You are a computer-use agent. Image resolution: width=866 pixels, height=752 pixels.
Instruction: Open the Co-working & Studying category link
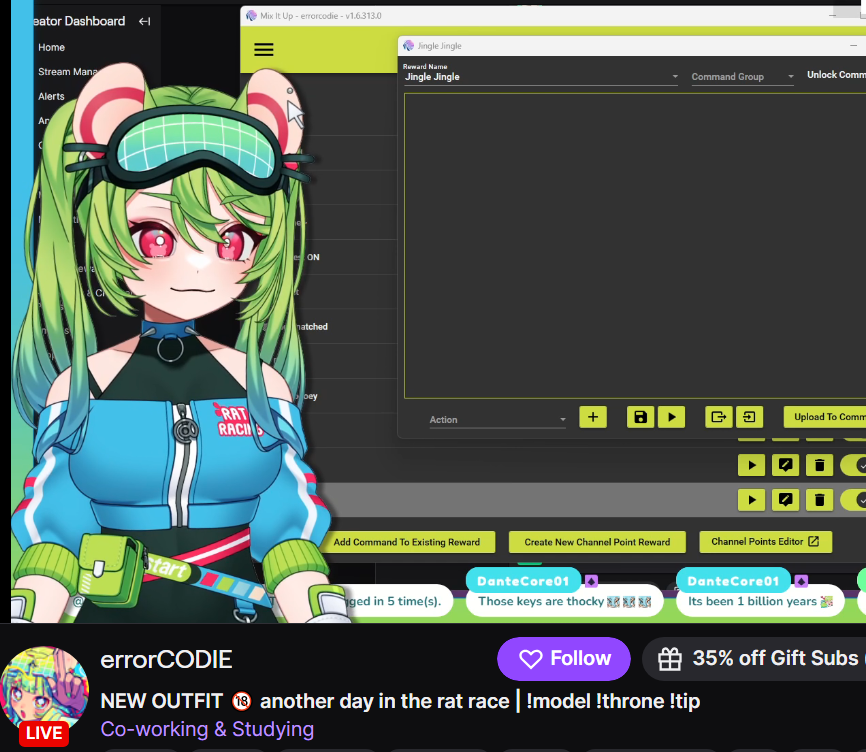[207, 729]
